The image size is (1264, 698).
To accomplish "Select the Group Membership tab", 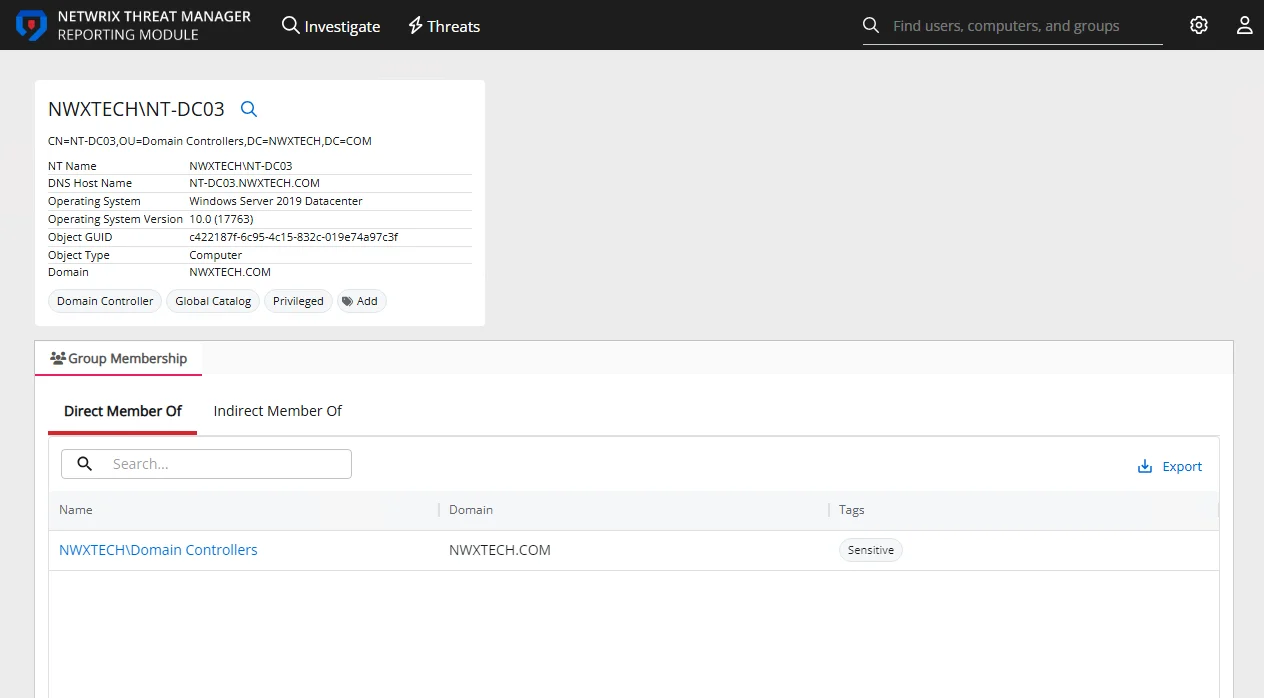I will pos(119,358).
